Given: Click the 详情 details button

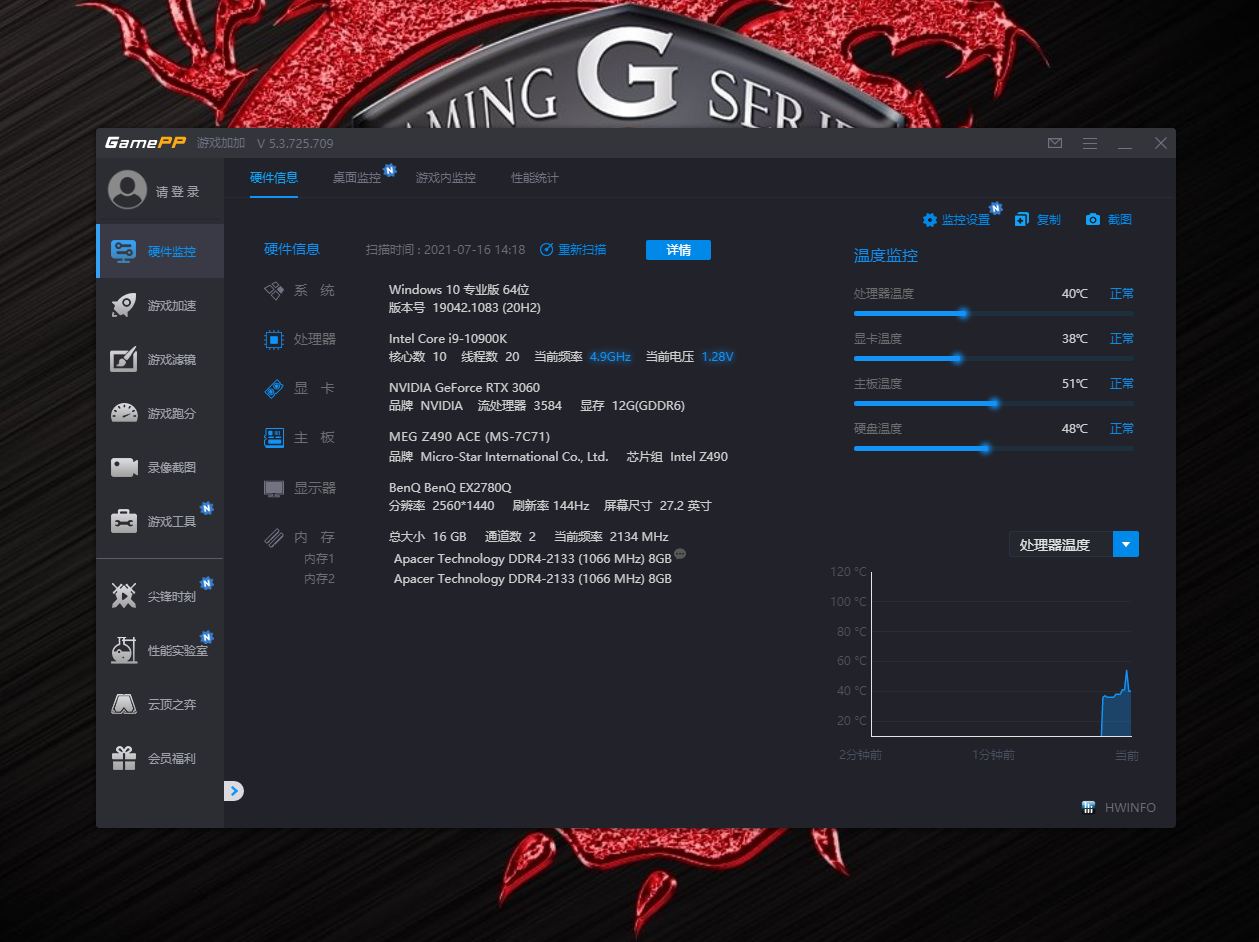Looking at the screenshot, I should [x=678, y=250].
